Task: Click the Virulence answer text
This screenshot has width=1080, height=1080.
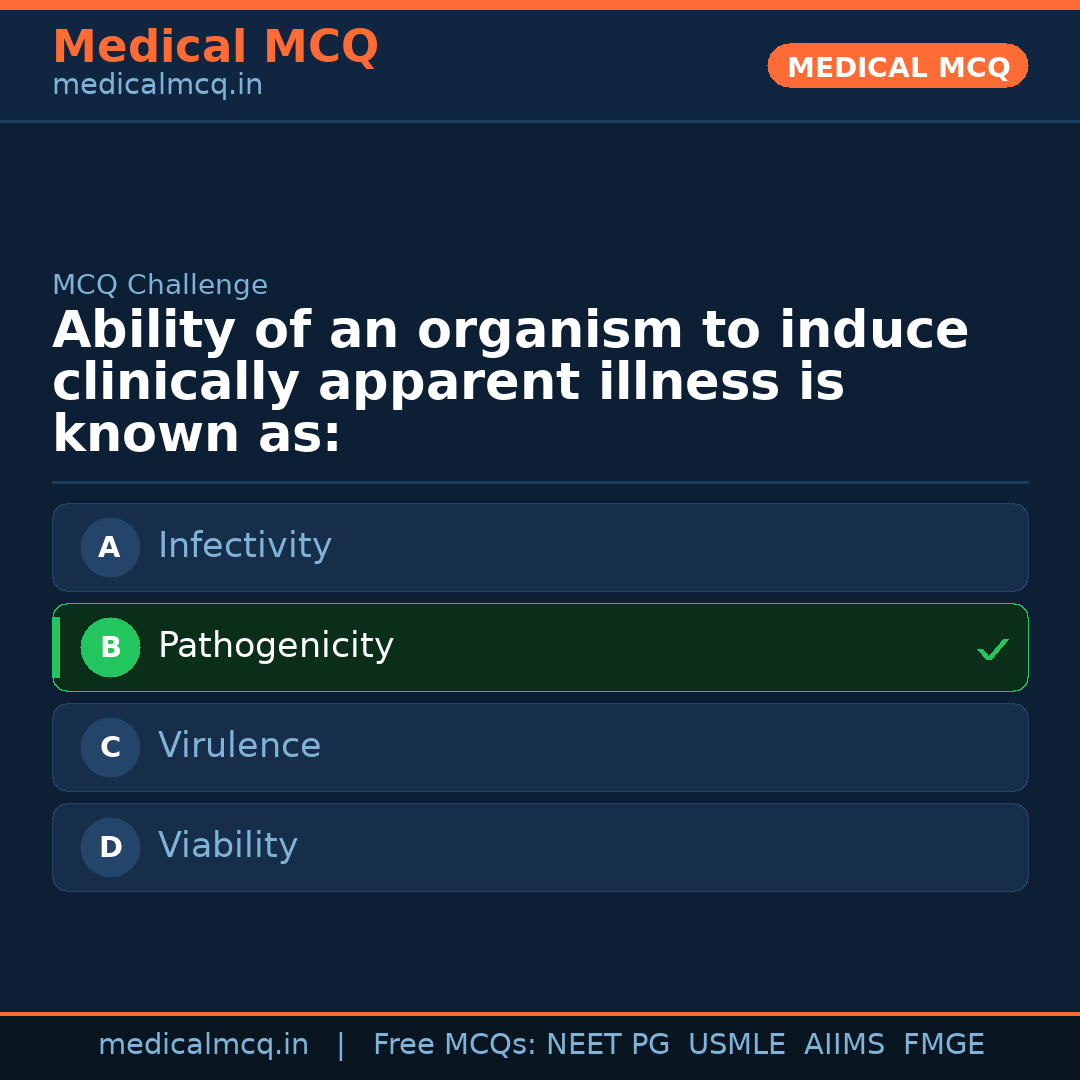Action: pos(239,746)
